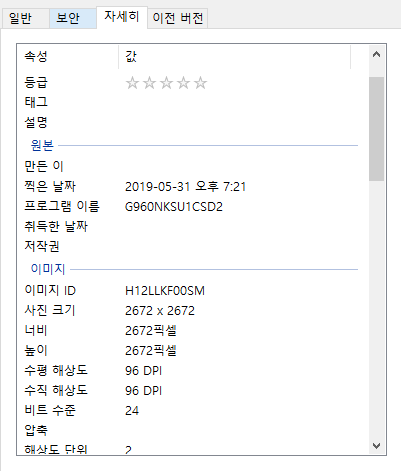Open the 보안 tab

[73, 18]
